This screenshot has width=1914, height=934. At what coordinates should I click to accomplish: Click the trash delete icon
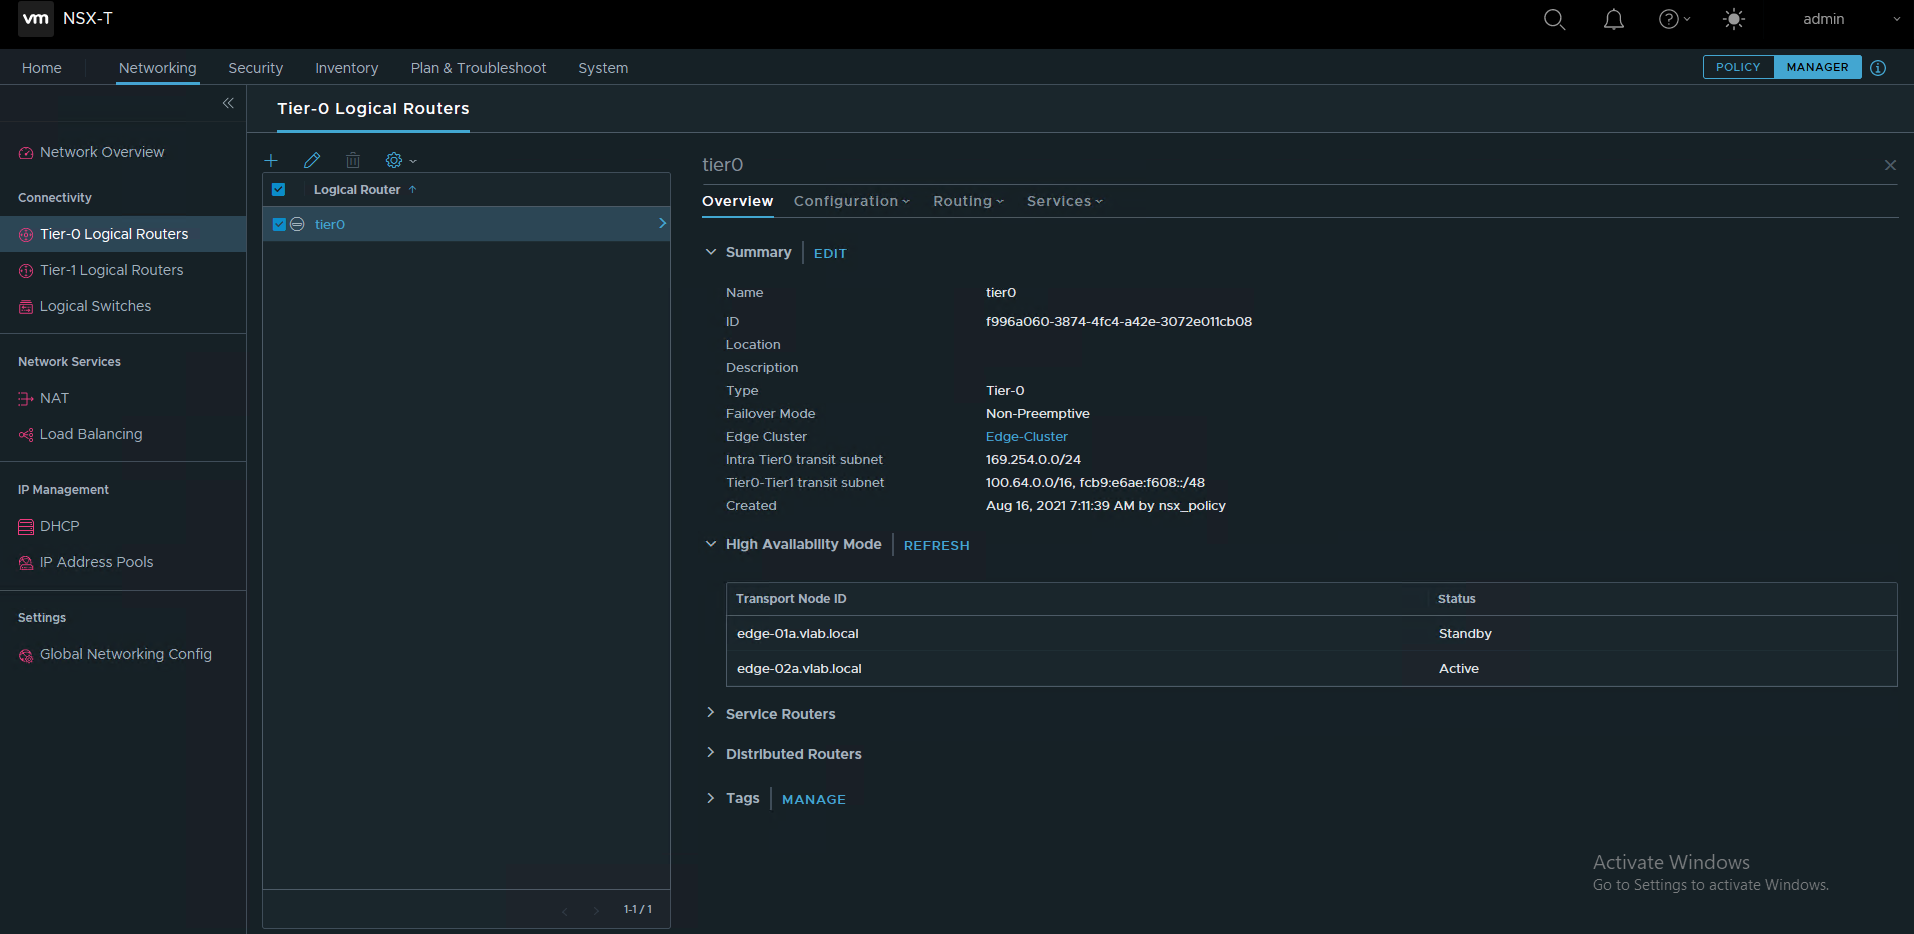[x=353, y=160]
